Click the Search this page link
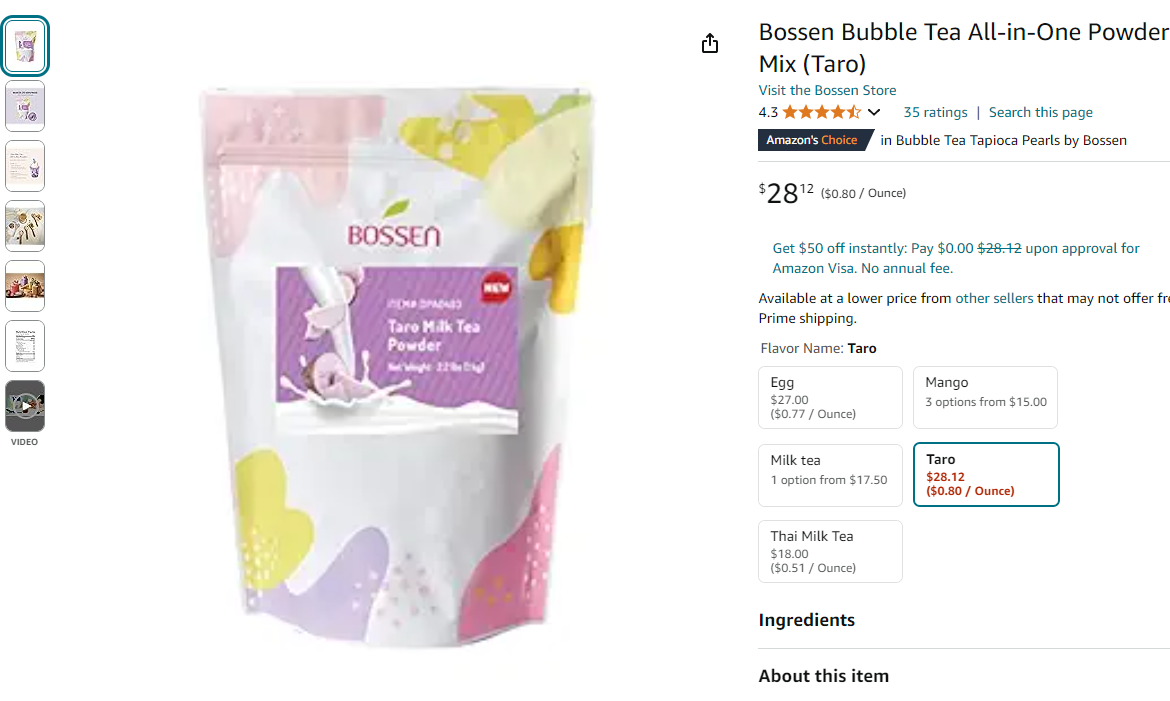 pyautogui.click(x=1040, y=113)
